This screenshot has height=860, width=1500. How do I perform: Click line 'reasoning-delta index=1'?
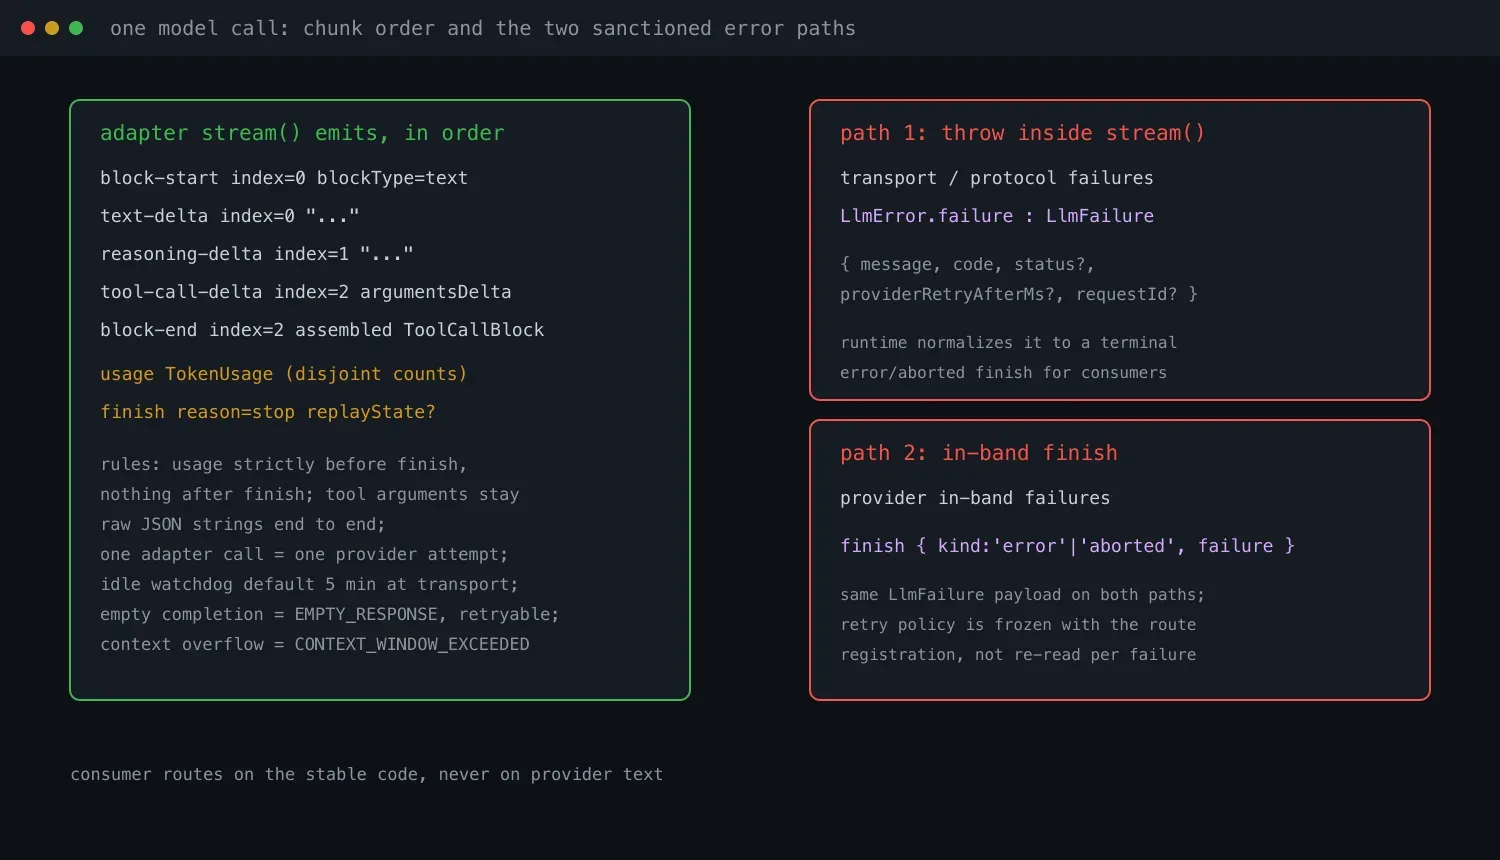pyautogui.click(x=257, y=254)
